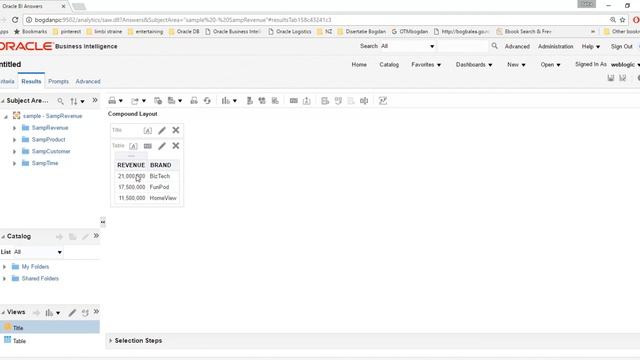Open the New menu

[x=516, y=64]
